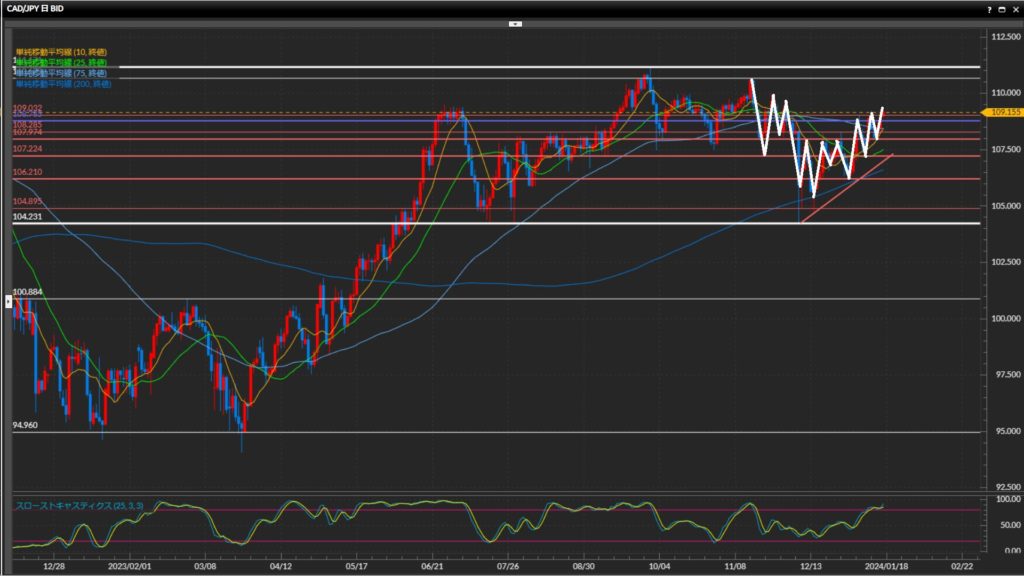Click the current price tag 109.155
Image resolution: width=1024 pixels, height=576 pixels.
click(x=1003, y=113)
